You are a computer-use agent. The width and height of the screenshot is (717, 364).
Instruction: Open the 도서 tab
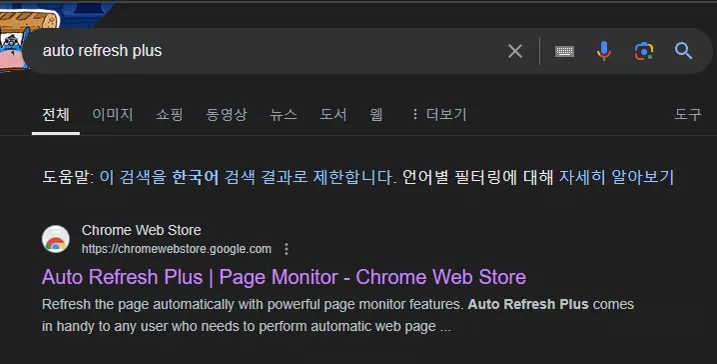333,114
